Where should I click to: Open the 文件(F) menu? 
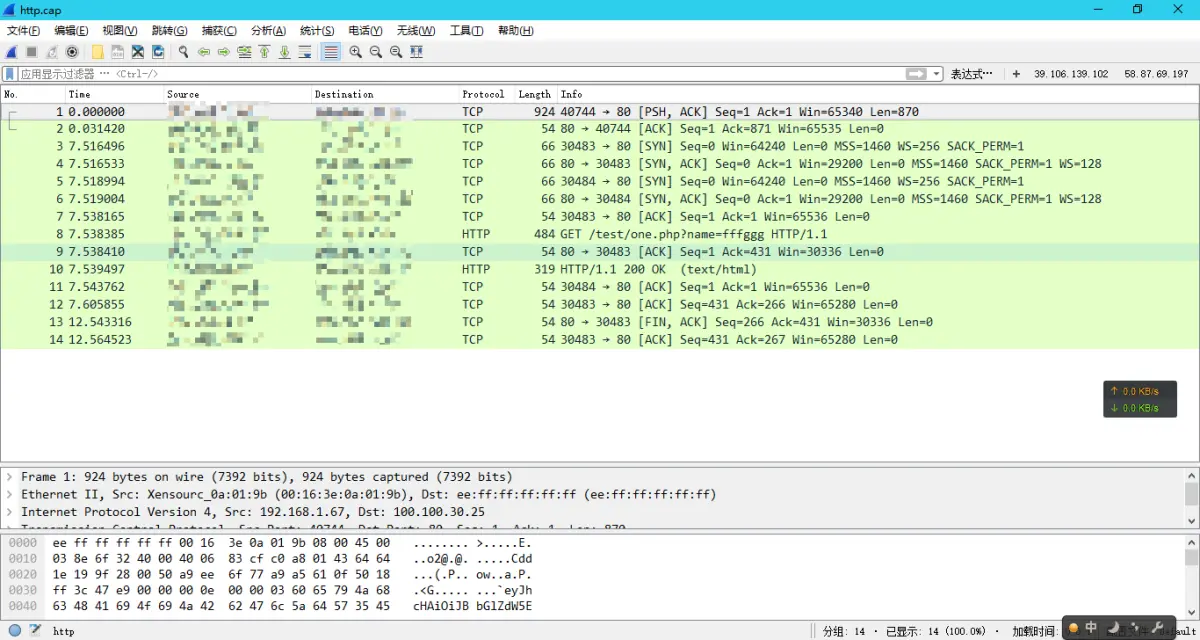pyautogui.click(x=23, y=31)
